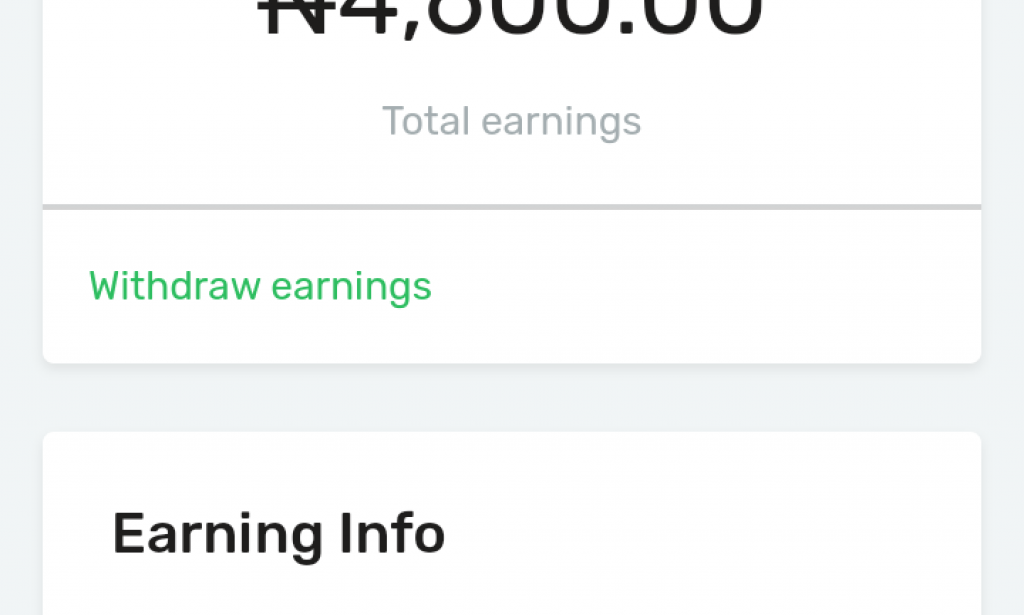Click the green Withdraw earnings text

pos(260,286)
